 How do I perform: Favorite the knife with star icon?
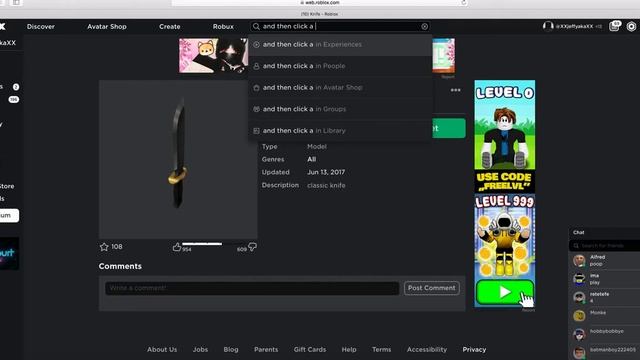pos(104,247)
